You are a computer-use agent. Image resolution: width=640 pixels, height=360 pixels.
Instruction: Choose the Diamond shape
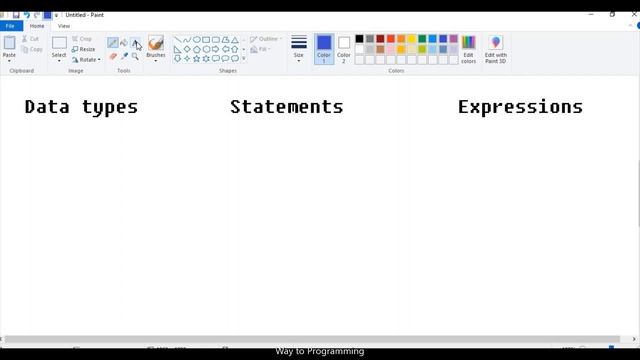click(187, 49)
